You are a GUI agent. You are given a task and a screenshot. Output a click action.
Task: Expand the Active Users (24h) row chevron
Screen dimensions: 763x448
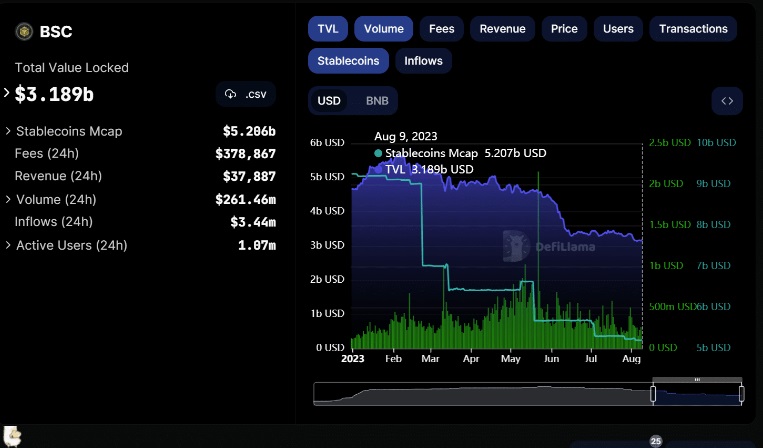tap(8, 245)
